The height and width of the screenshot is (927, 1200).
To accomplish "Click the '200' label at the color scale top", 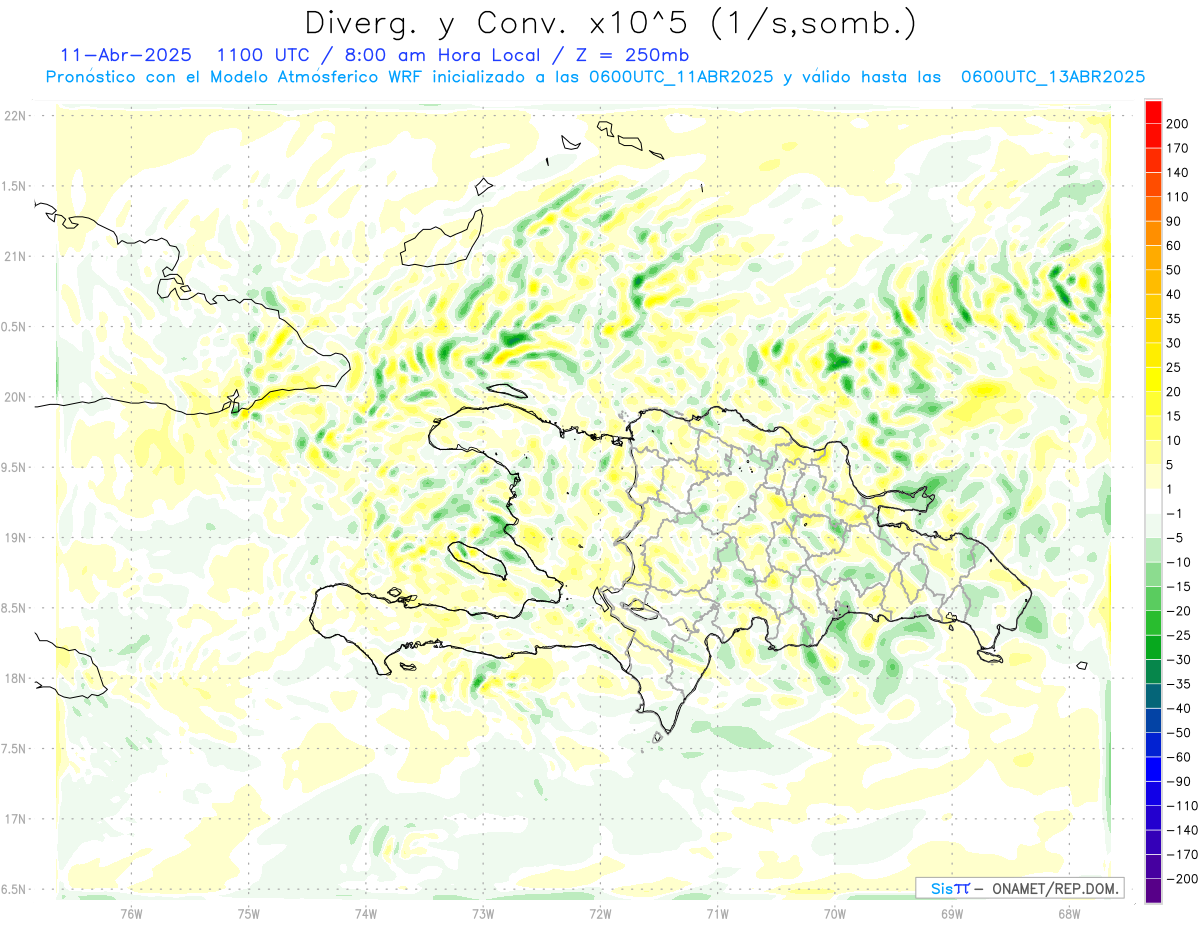I will click(x=1178, y=124).
